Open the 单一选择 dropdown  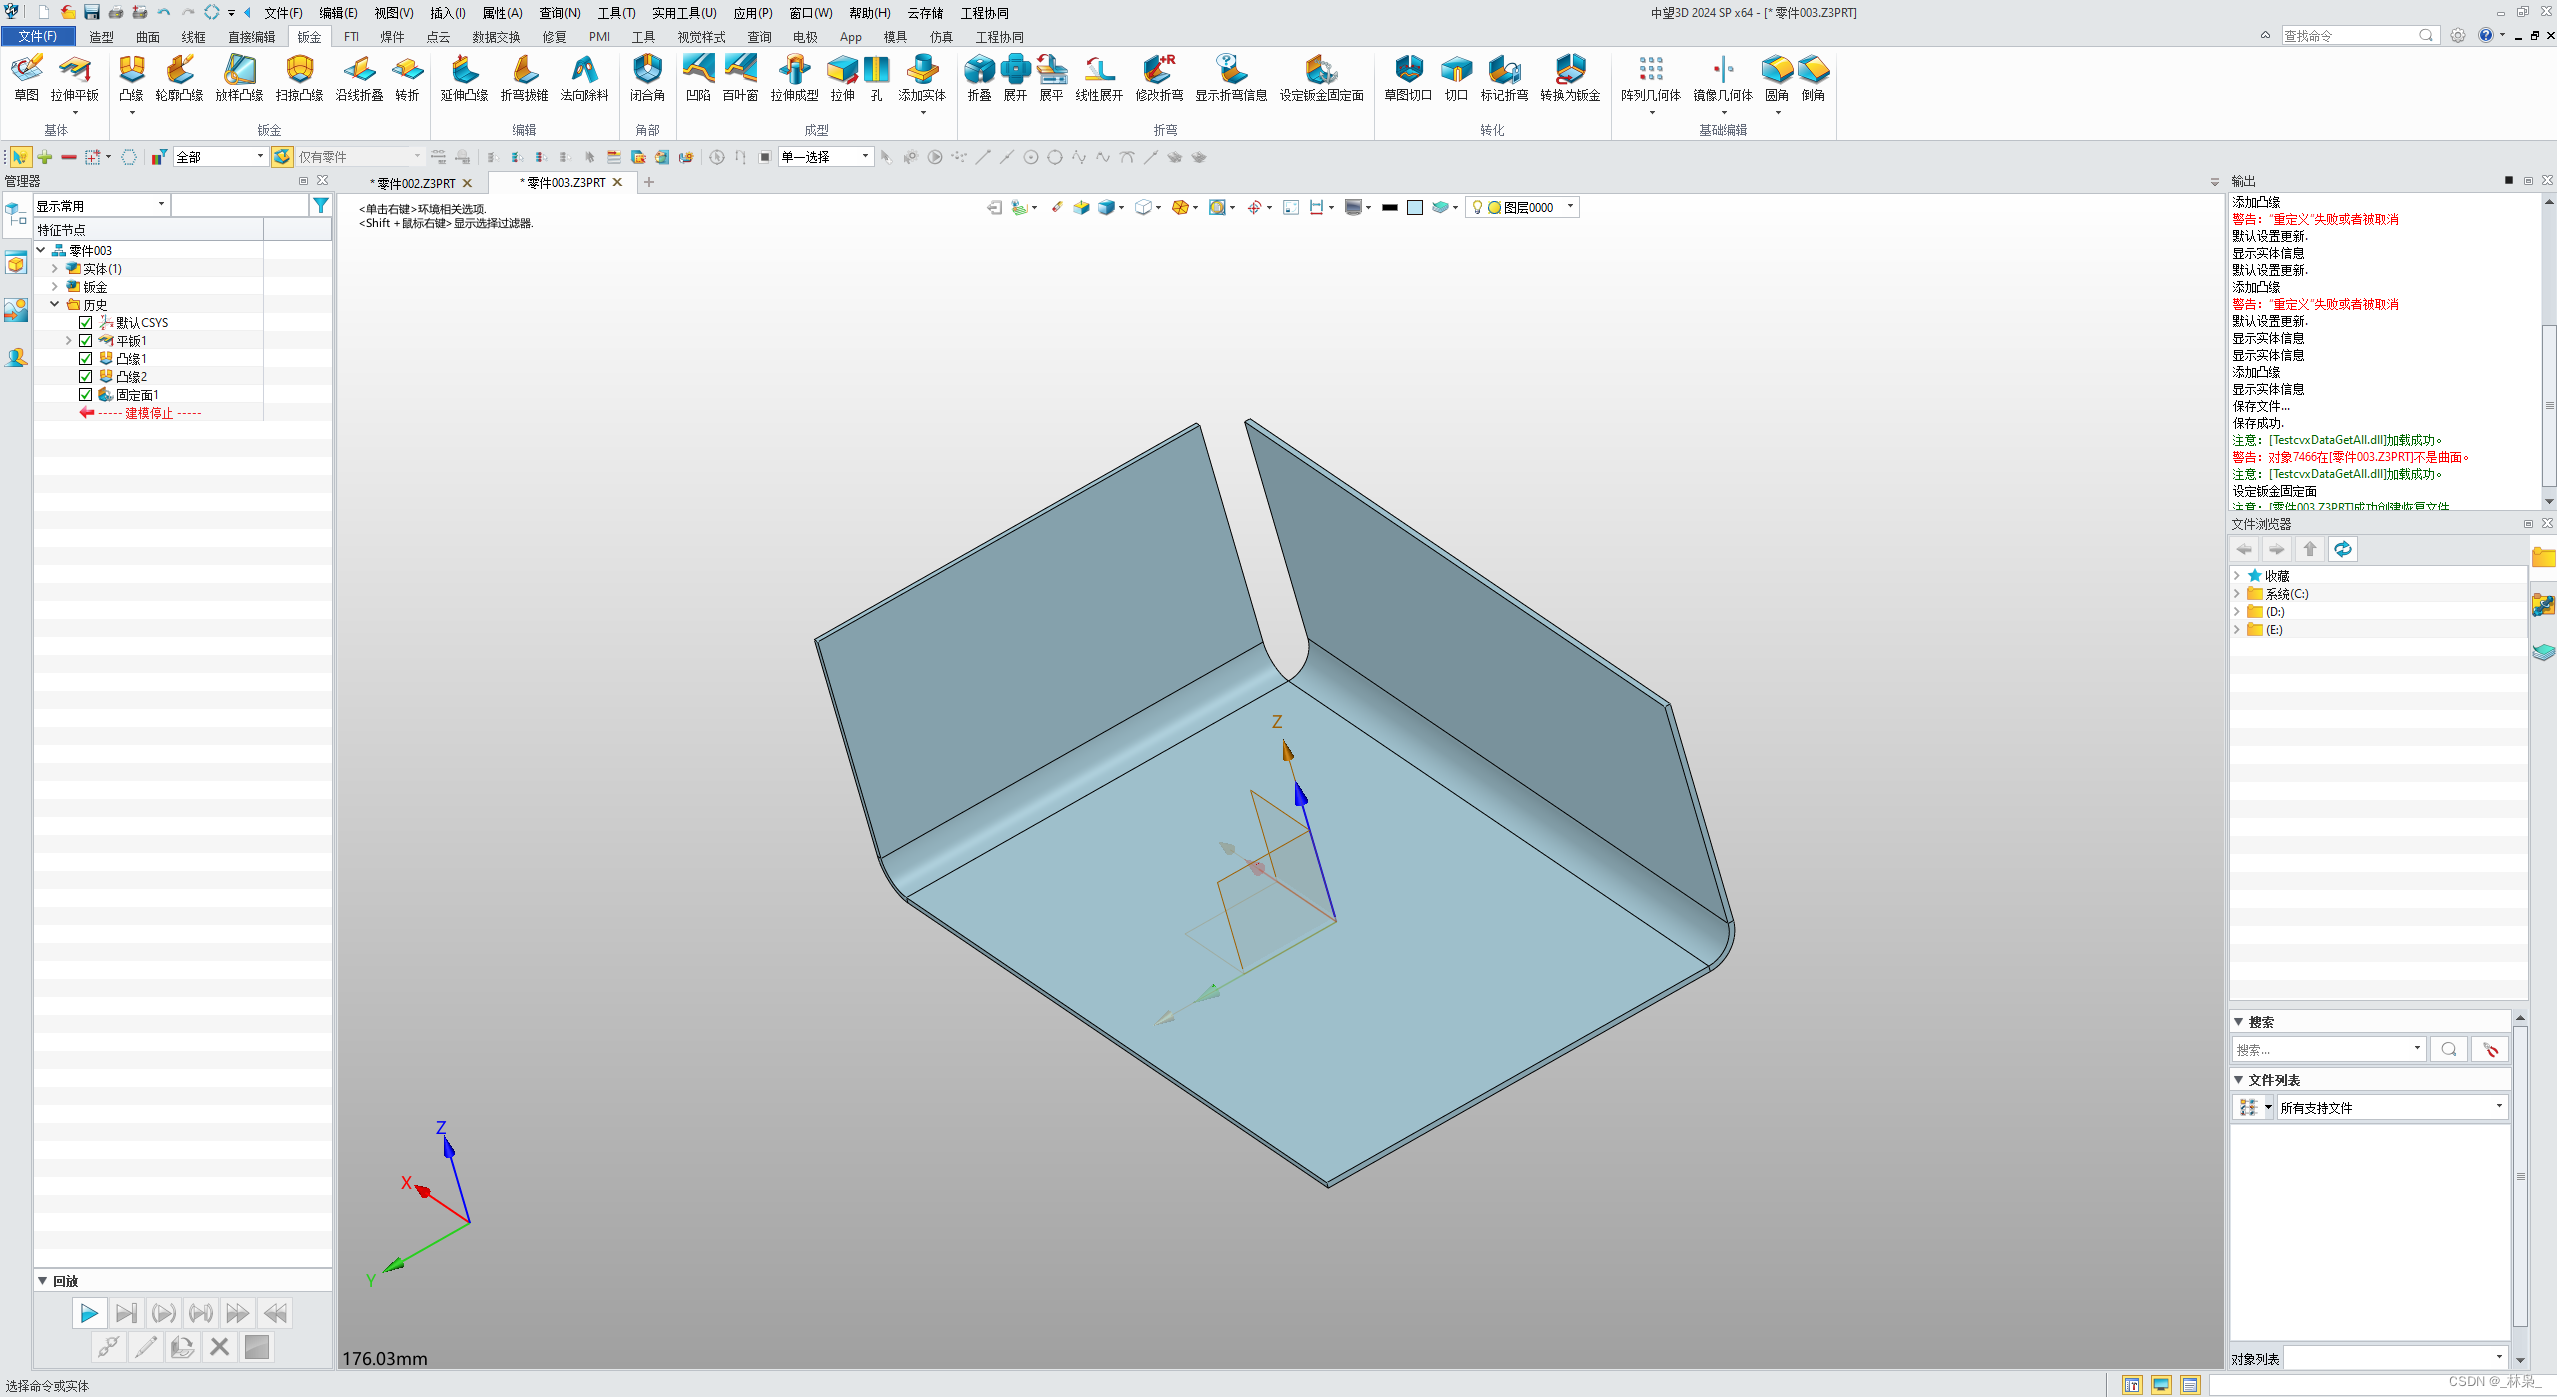click(x=864, y=157)
